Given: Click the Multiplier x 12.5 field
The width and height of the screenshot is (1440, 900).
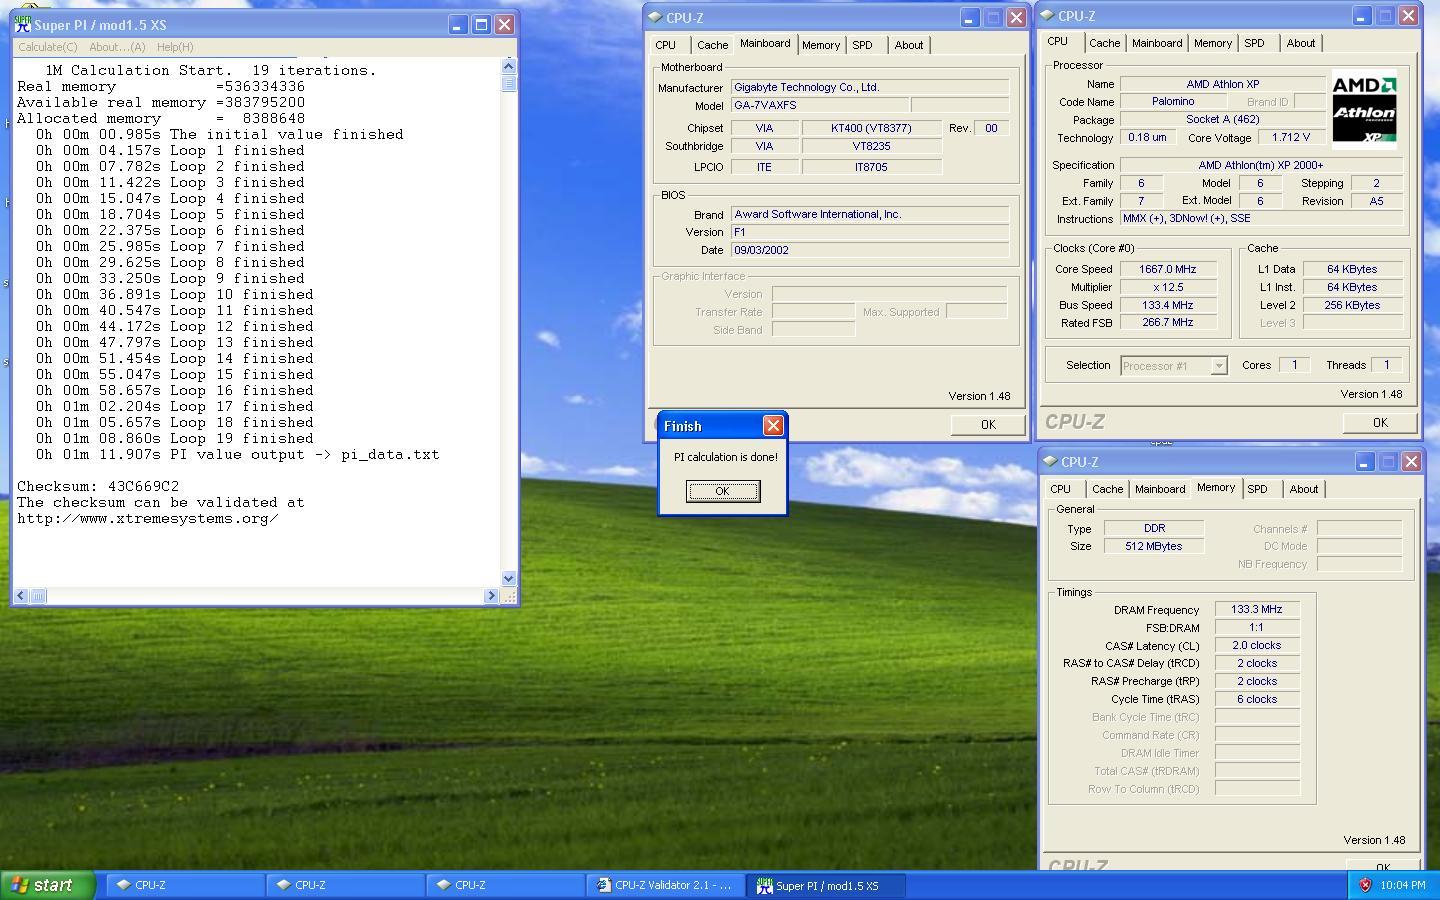Looking at the screenshot, I should tap(1167, 287).
